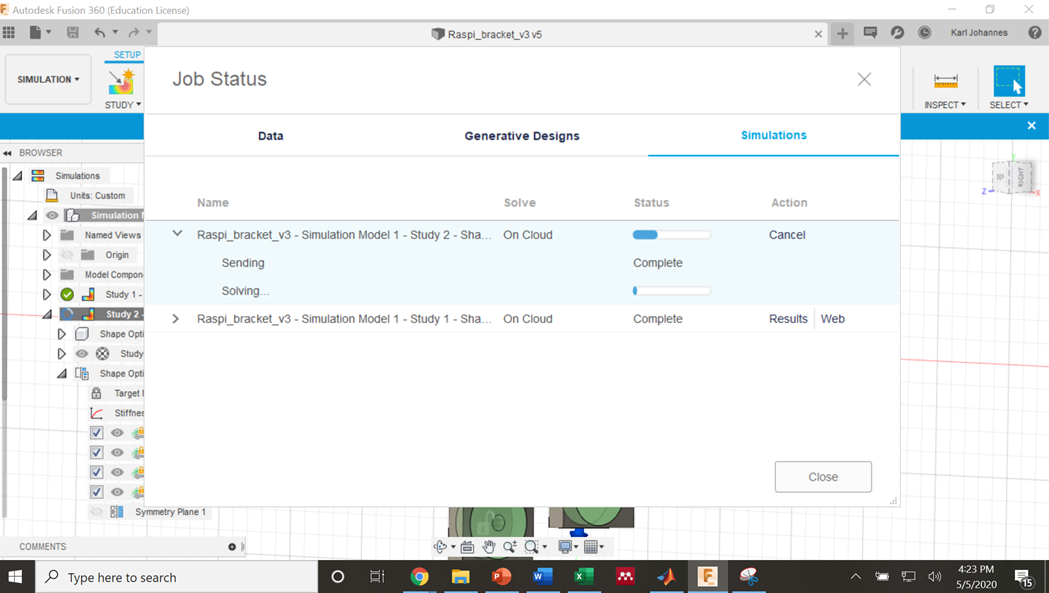Viewport: 1049px width, 593px height.
Task: Select the Pan hand tool
Action: [x=489, y=547]
